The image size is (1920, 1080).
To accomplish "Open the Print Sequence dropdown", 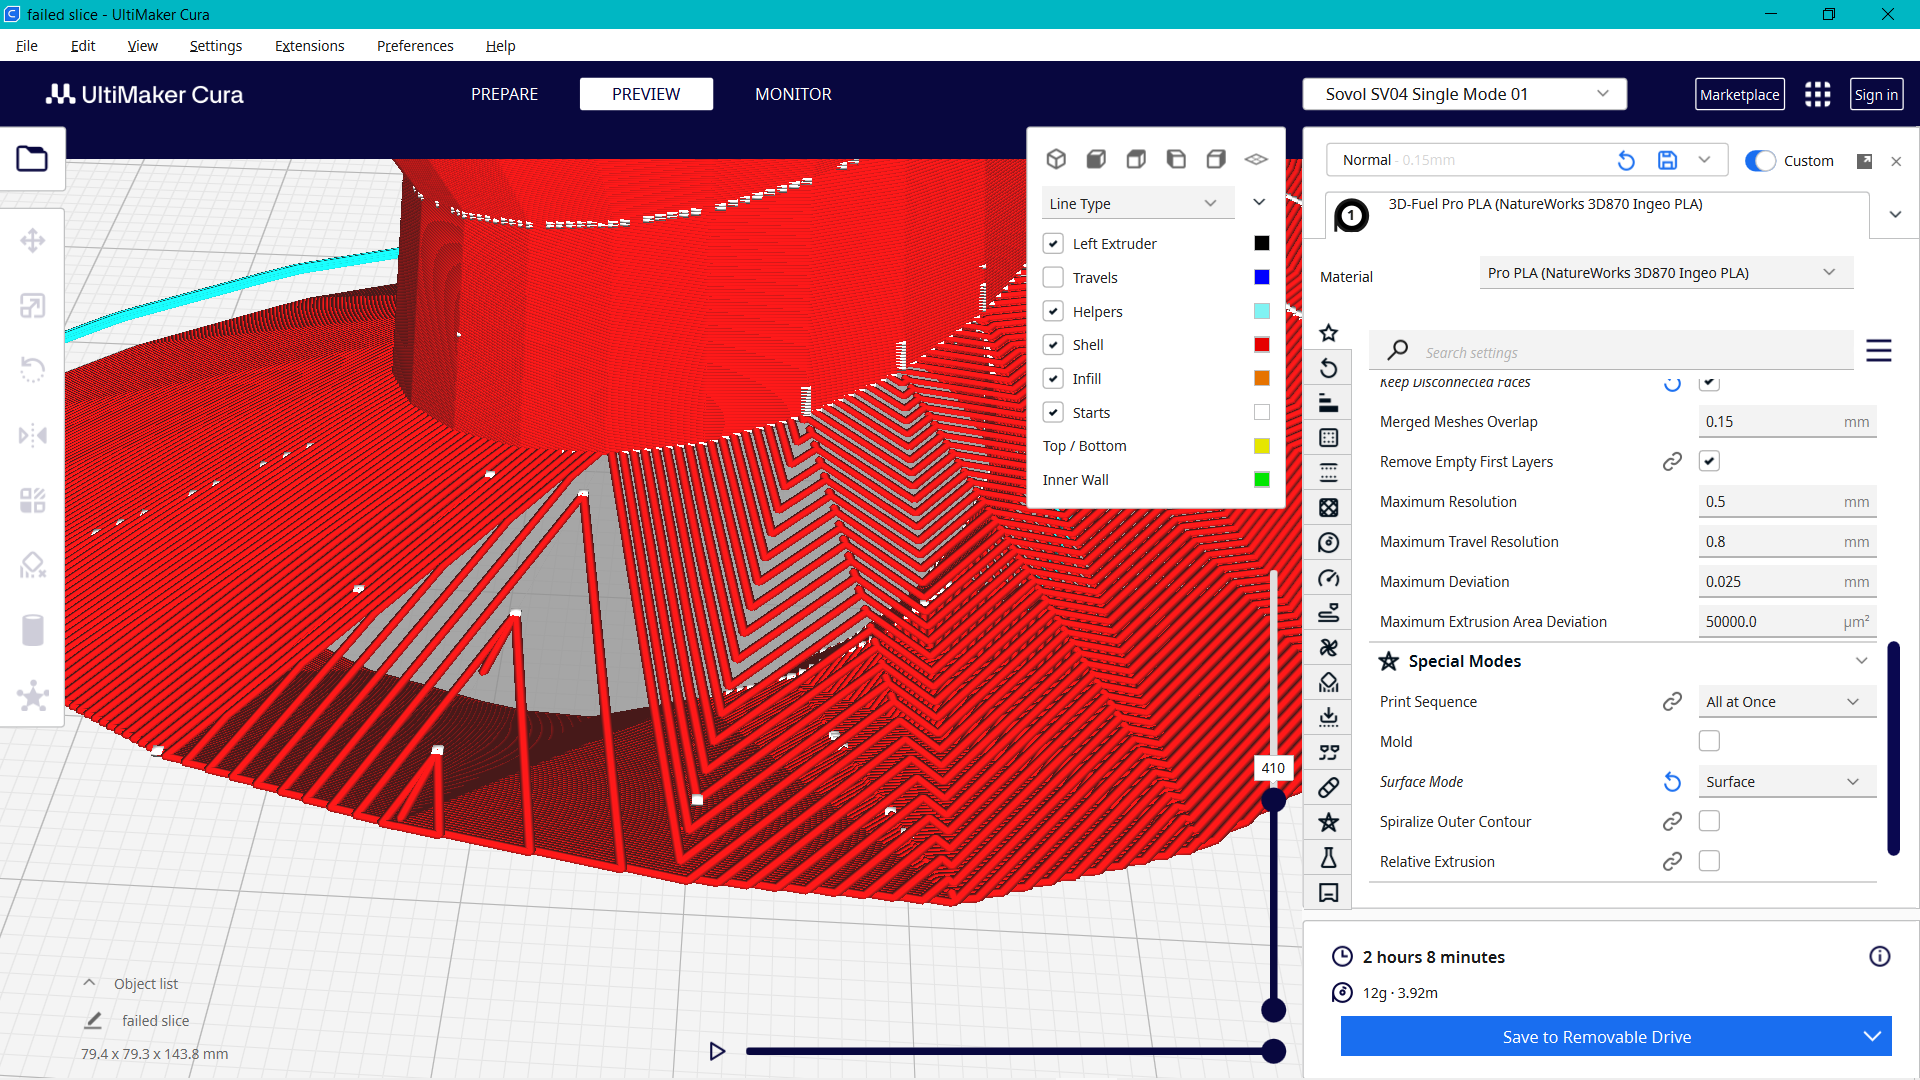I will 1785,701.
